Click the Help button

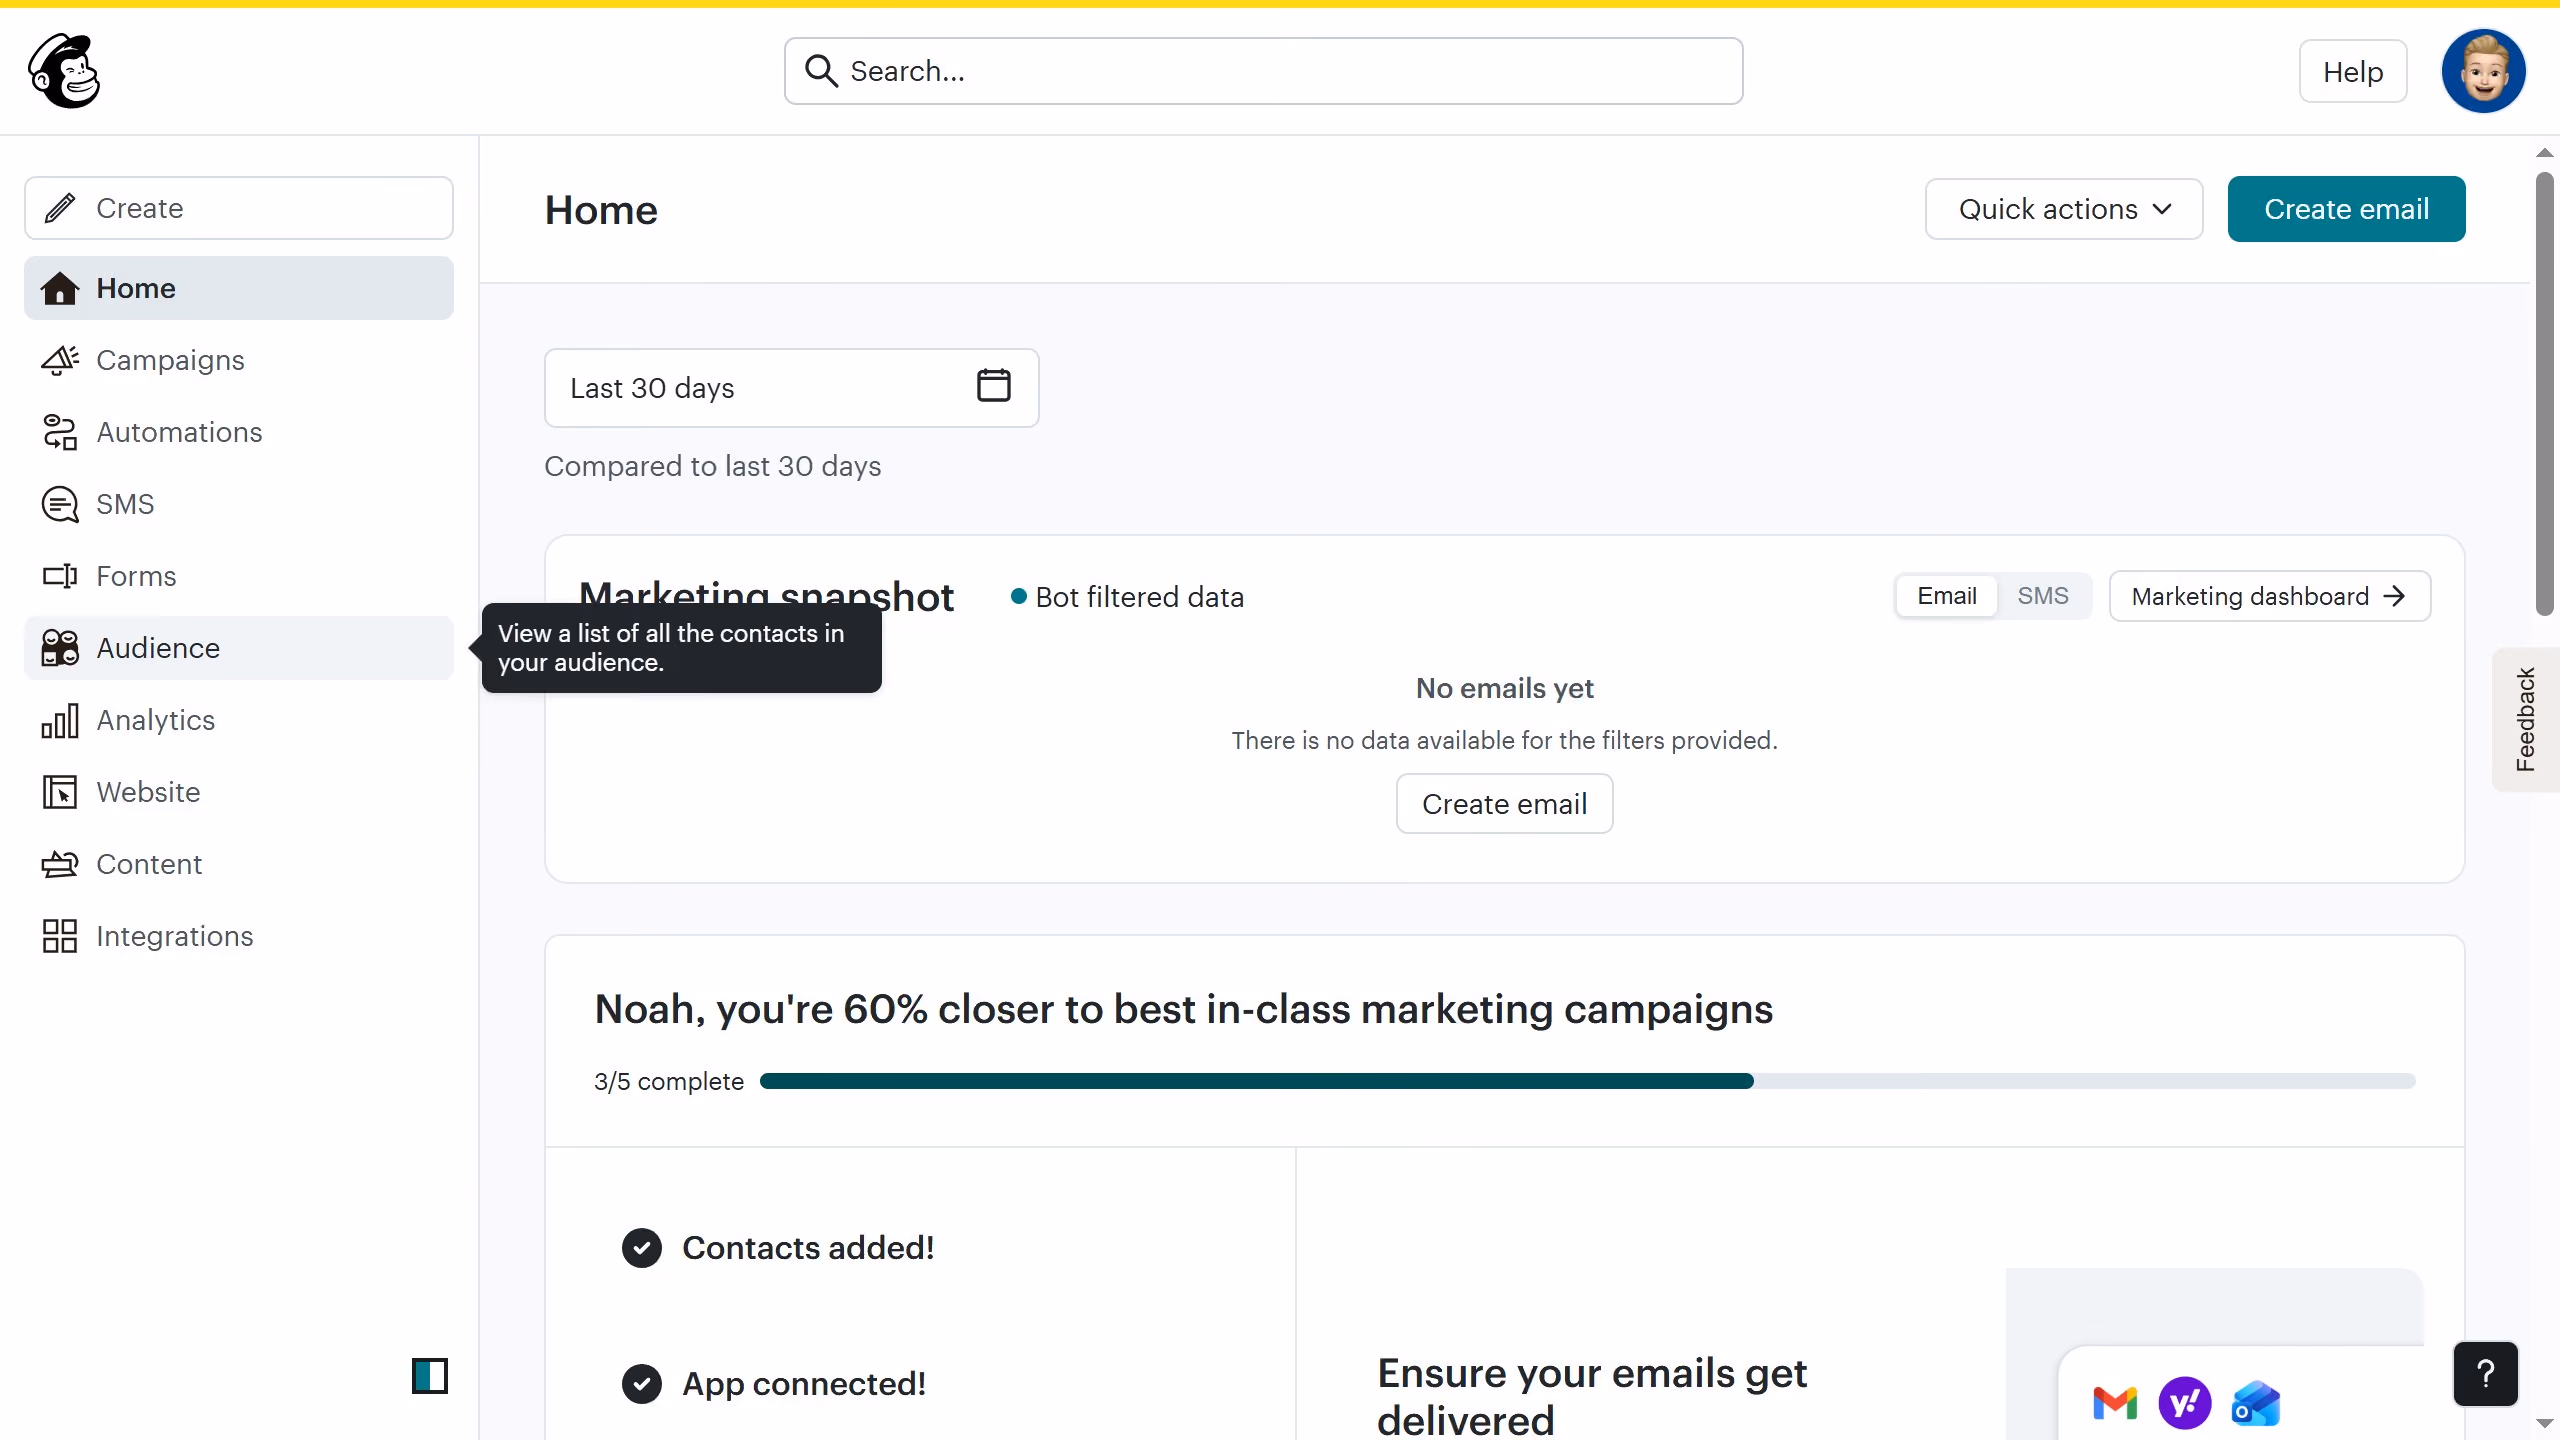pyautogui.click(x=2352, y=71)
